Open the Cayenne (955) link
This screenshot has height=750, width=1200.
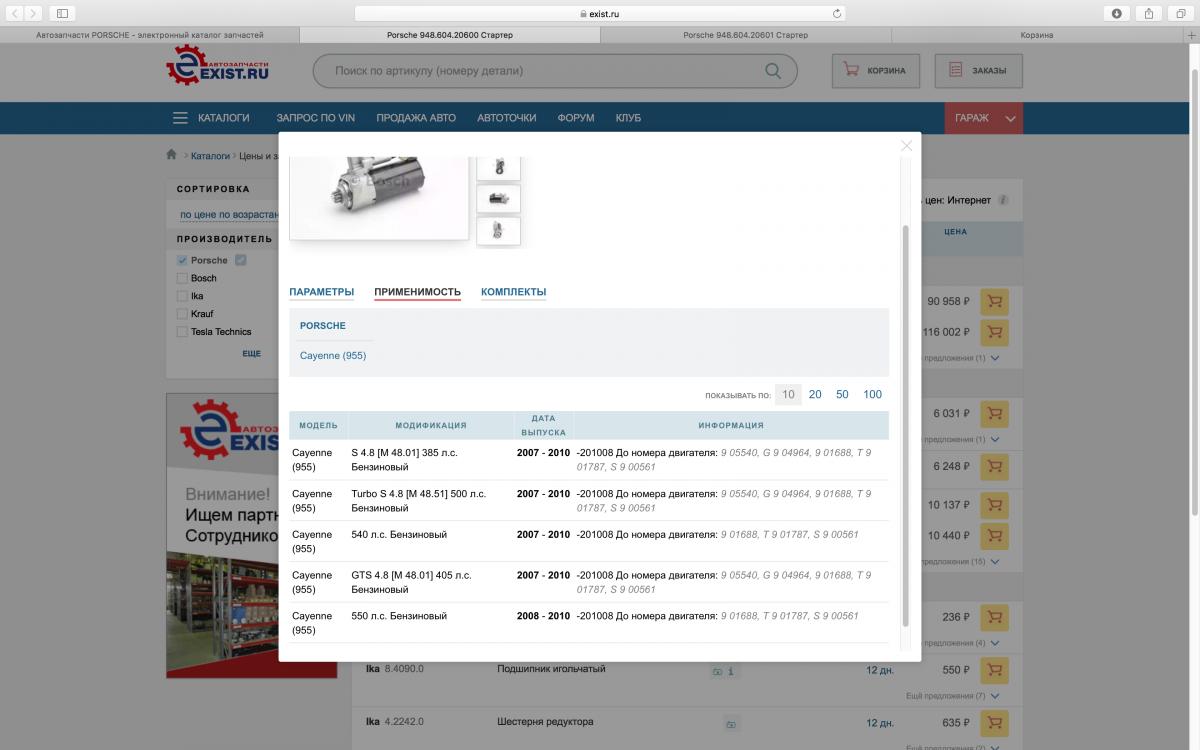333,356
